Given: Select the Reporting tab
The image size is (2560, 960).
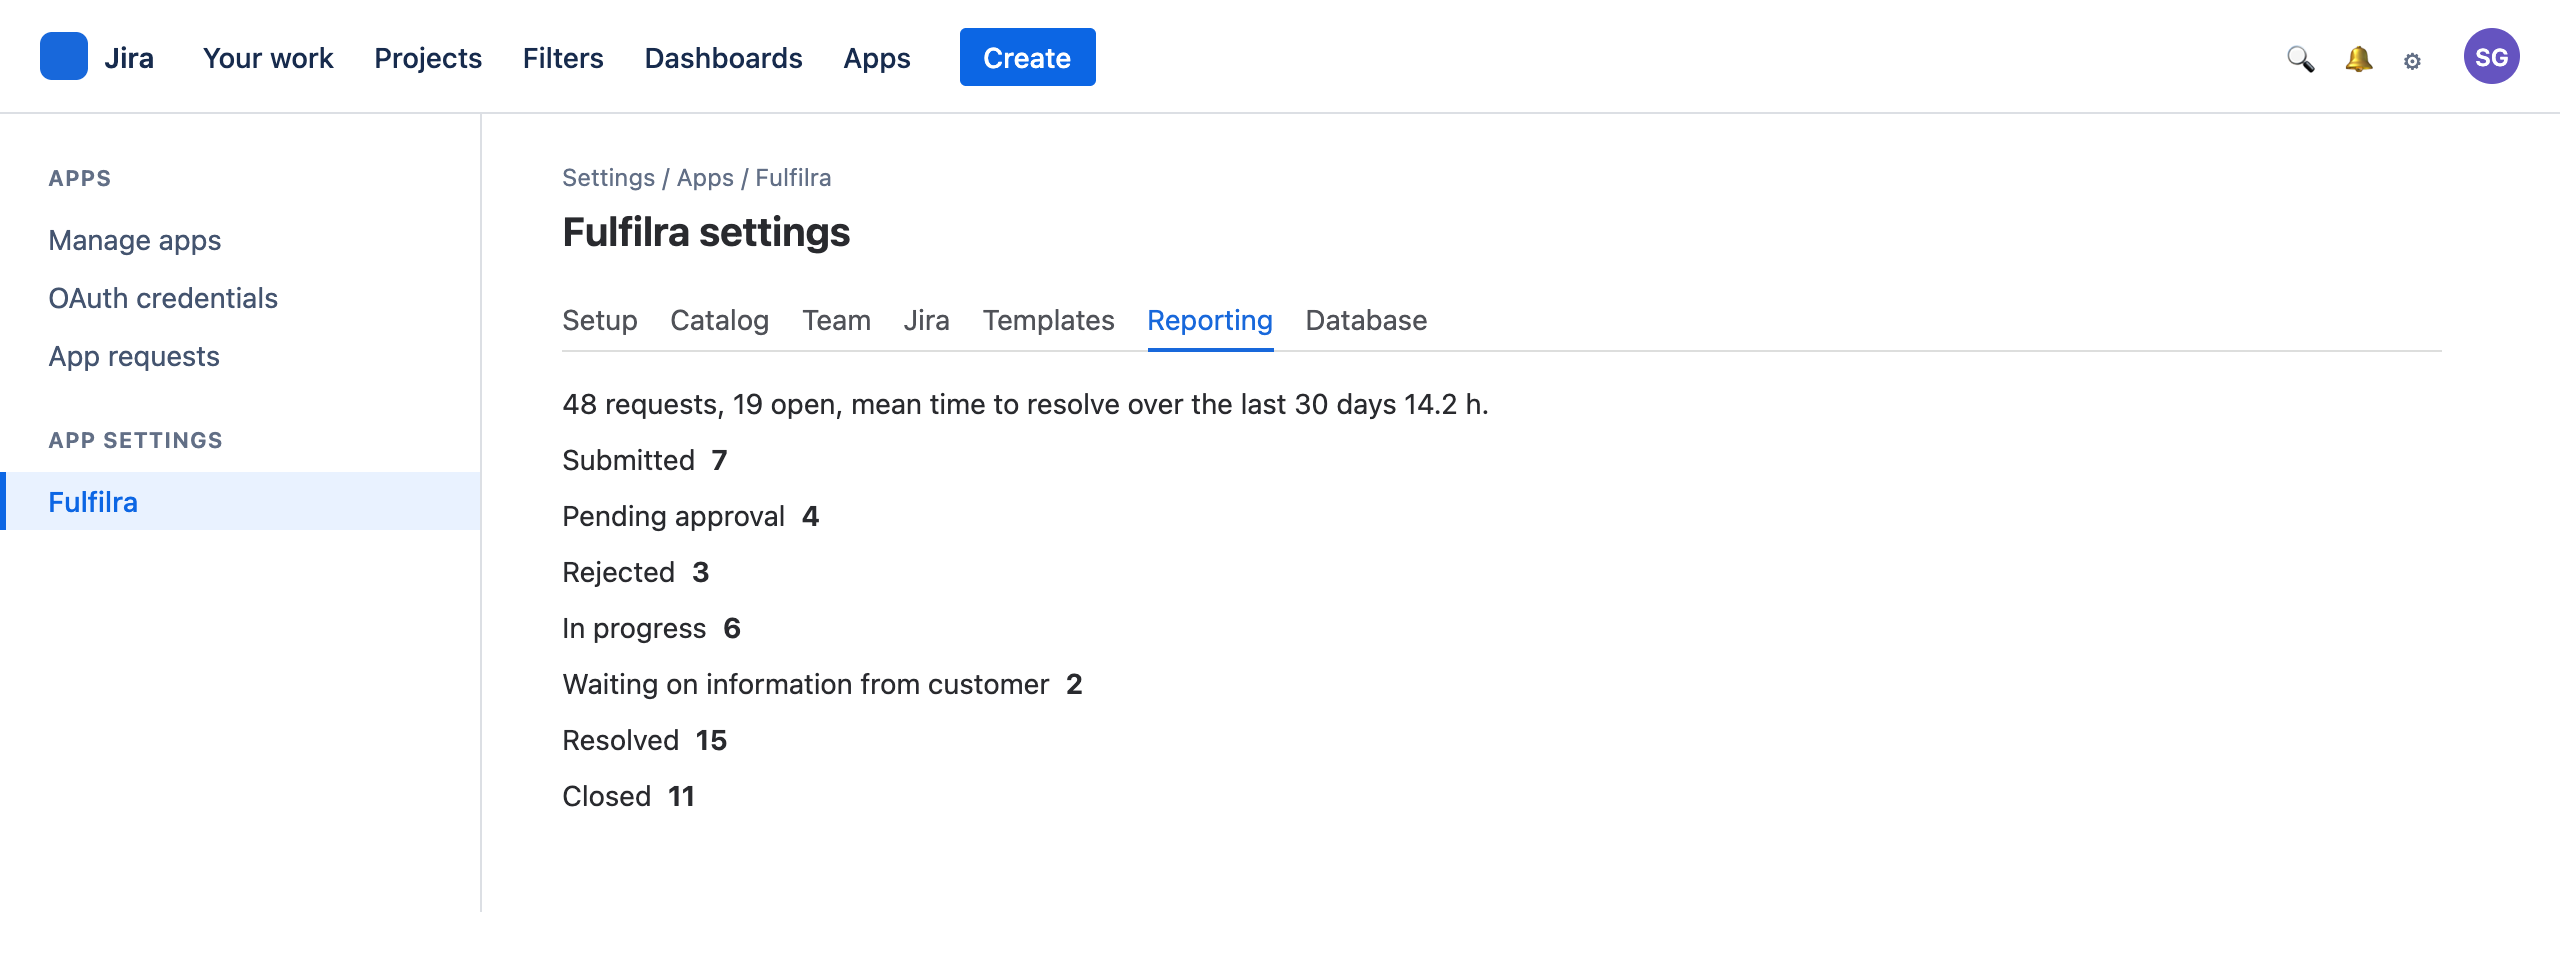Looking at the screenshot, I should pyautogui.click(x=1210, y=320).
